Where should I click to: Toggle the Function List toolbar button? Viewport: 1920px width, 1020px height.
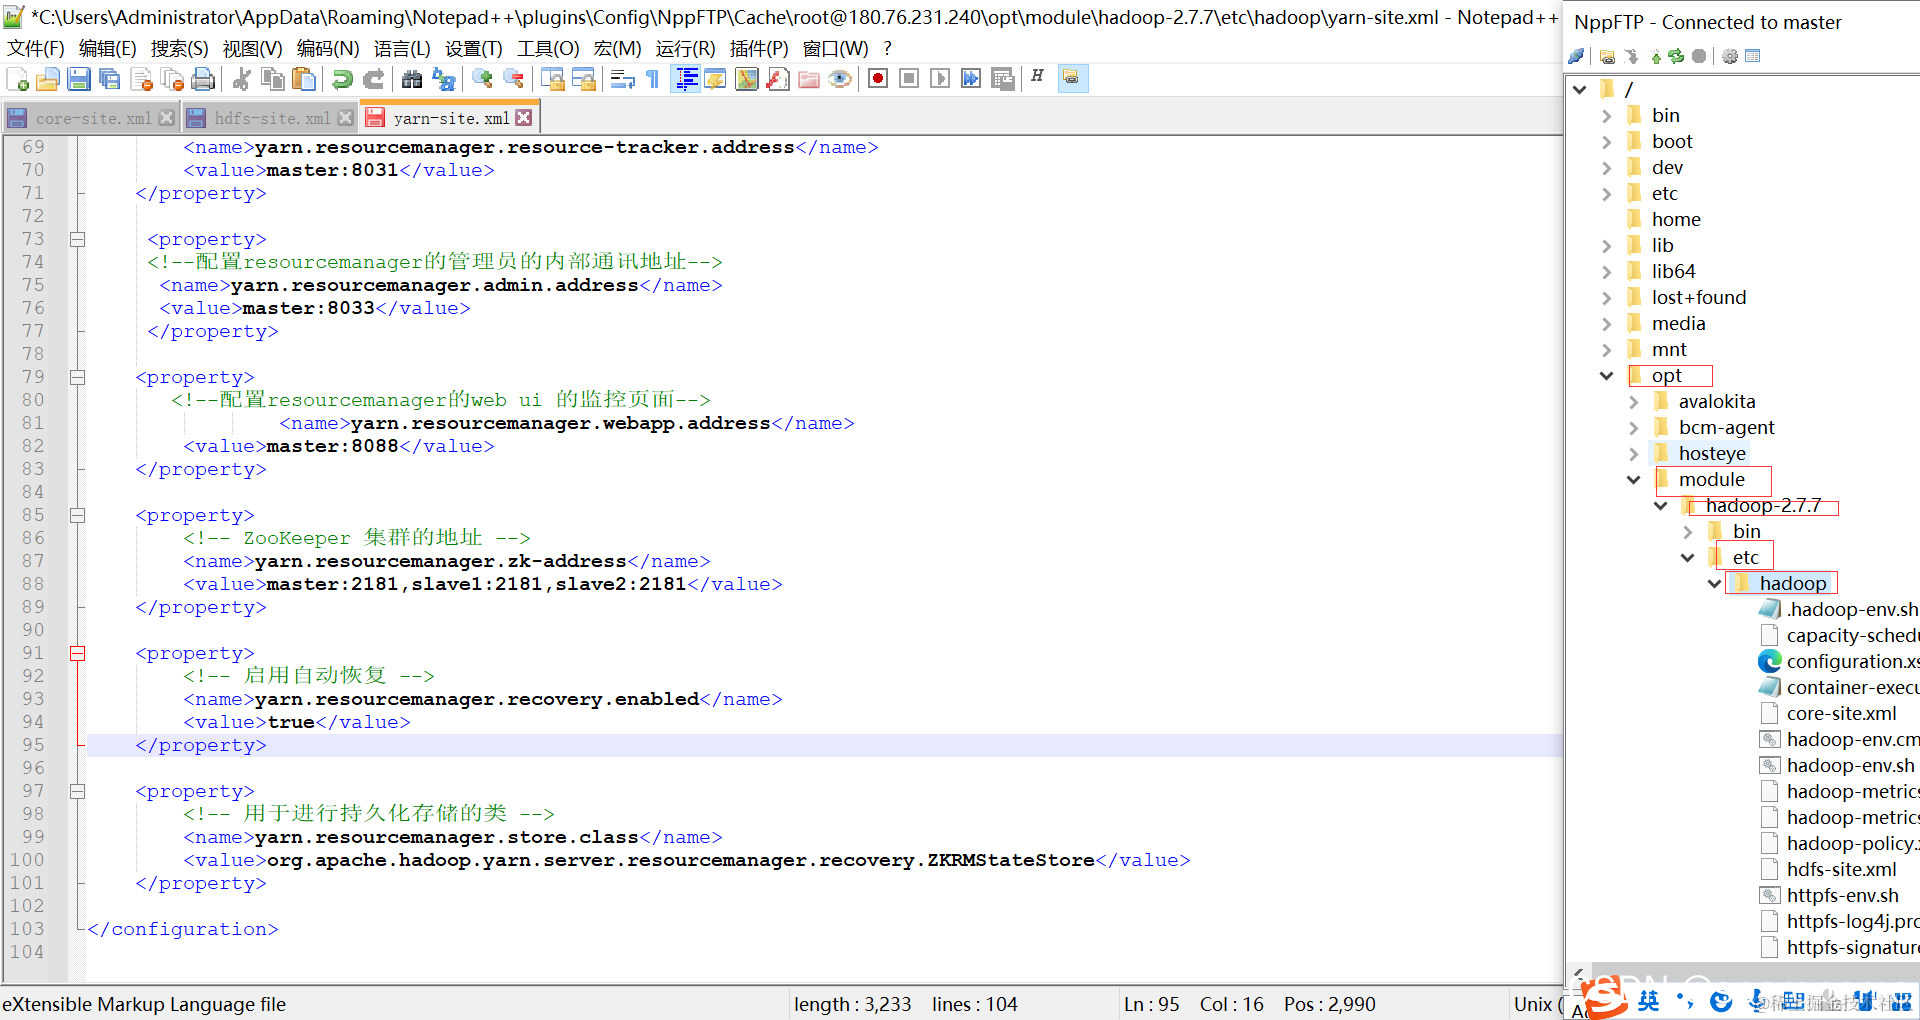coord(777,79)
